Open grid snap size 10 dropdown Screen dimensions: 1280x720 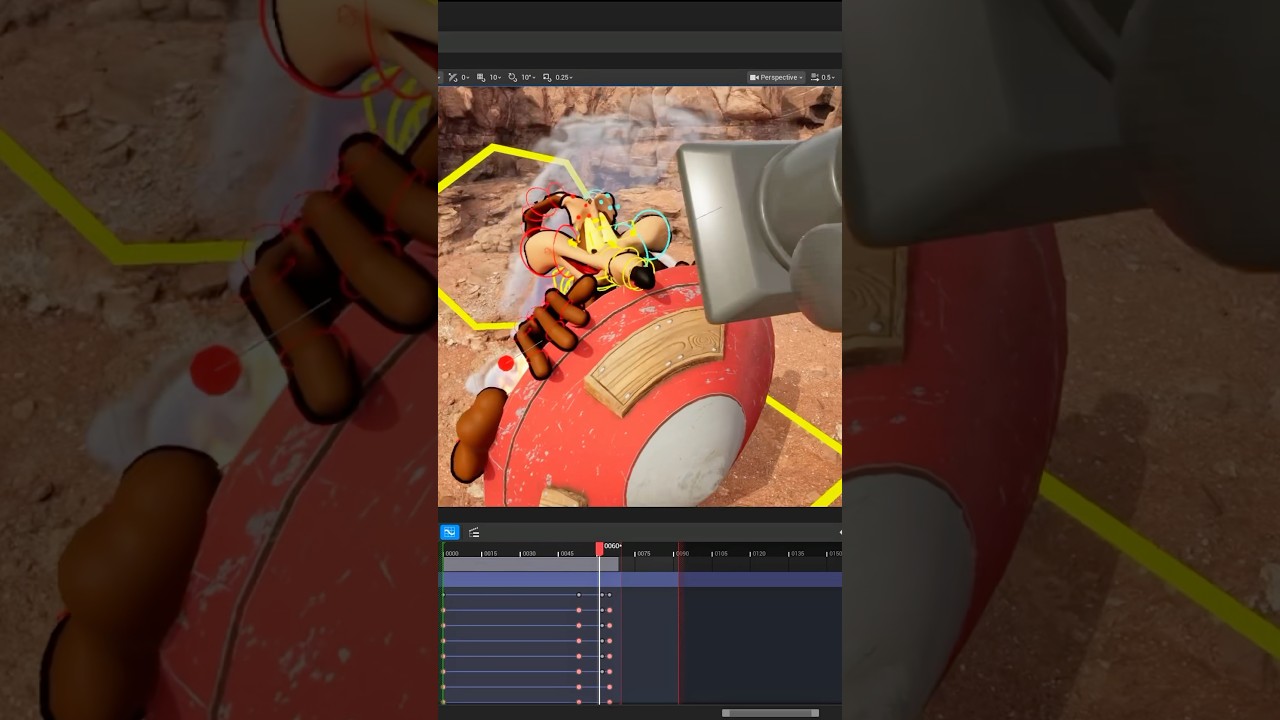[495, 77]
